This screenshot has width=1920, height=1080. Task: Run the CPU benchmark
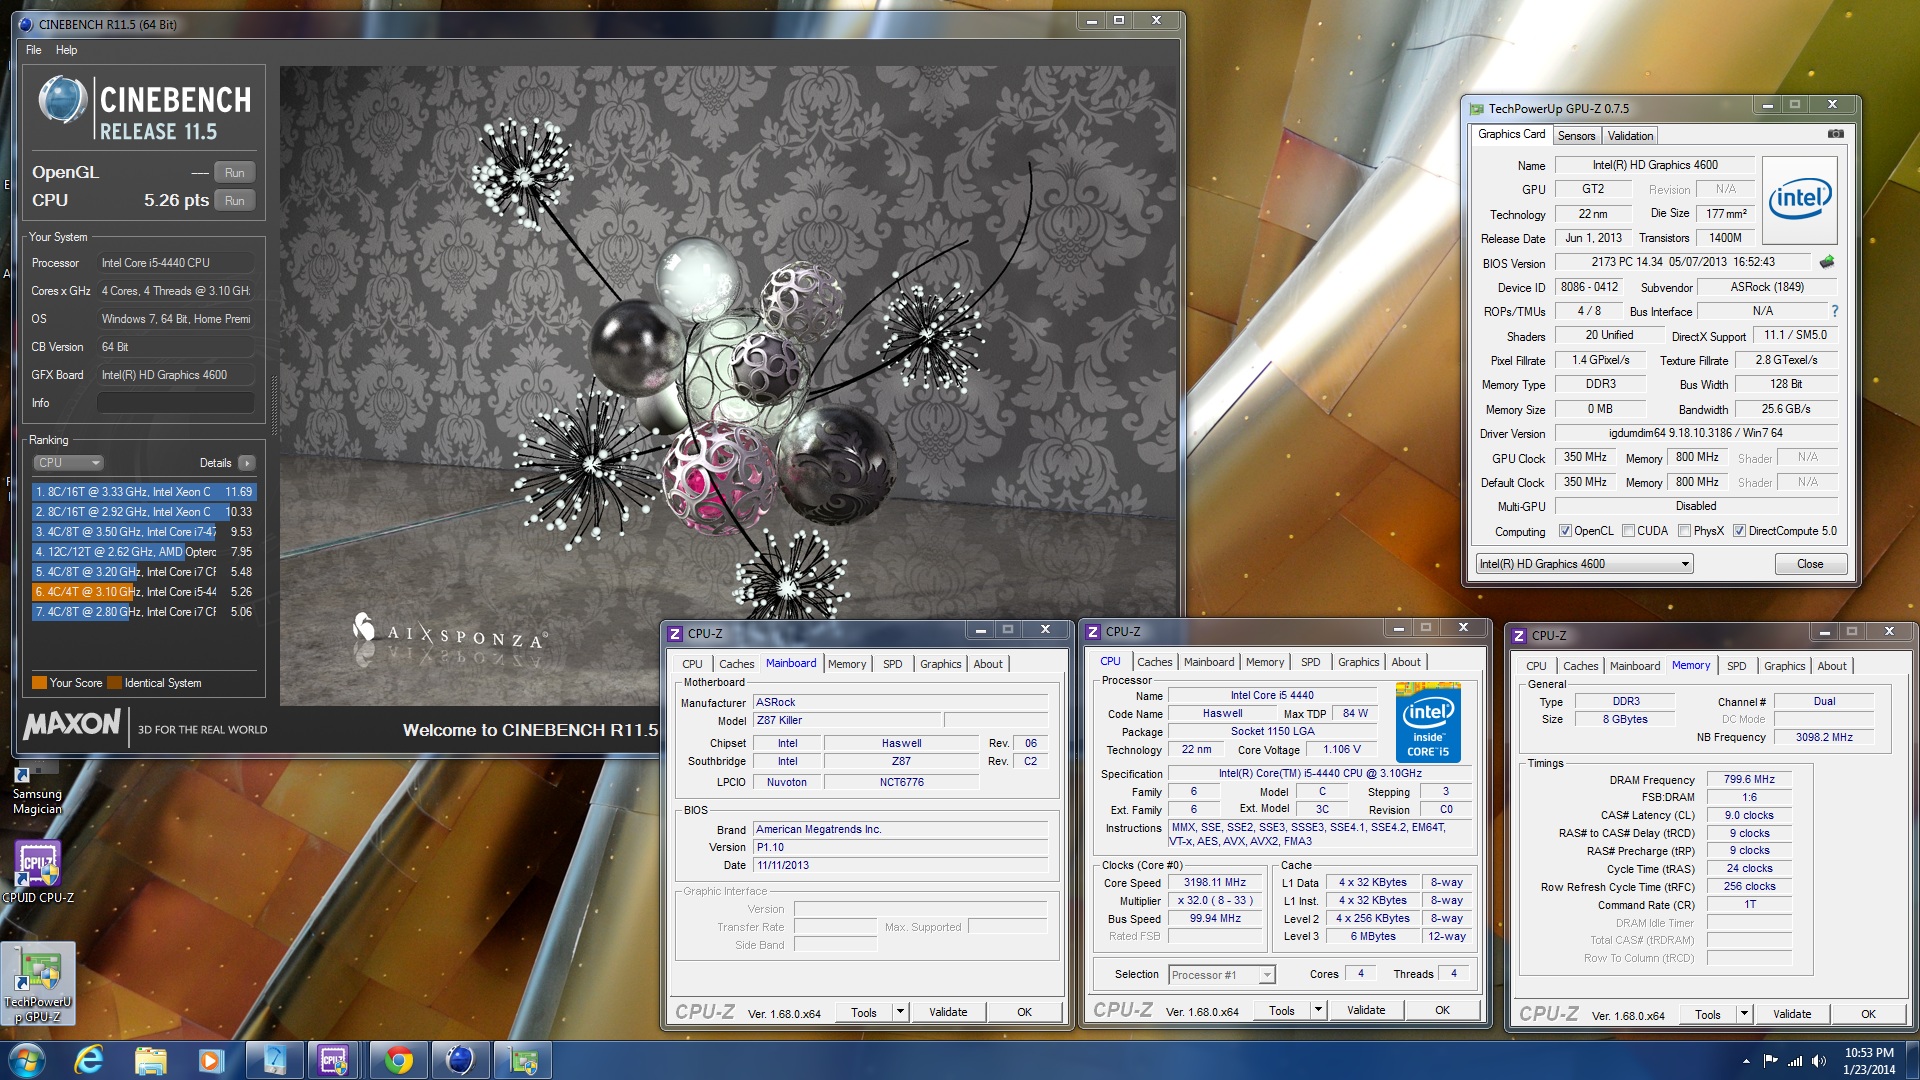235,201
